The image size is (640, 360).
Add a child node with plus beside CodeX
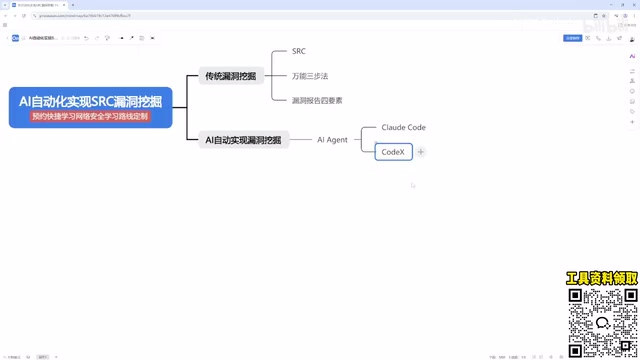(421, 152)
